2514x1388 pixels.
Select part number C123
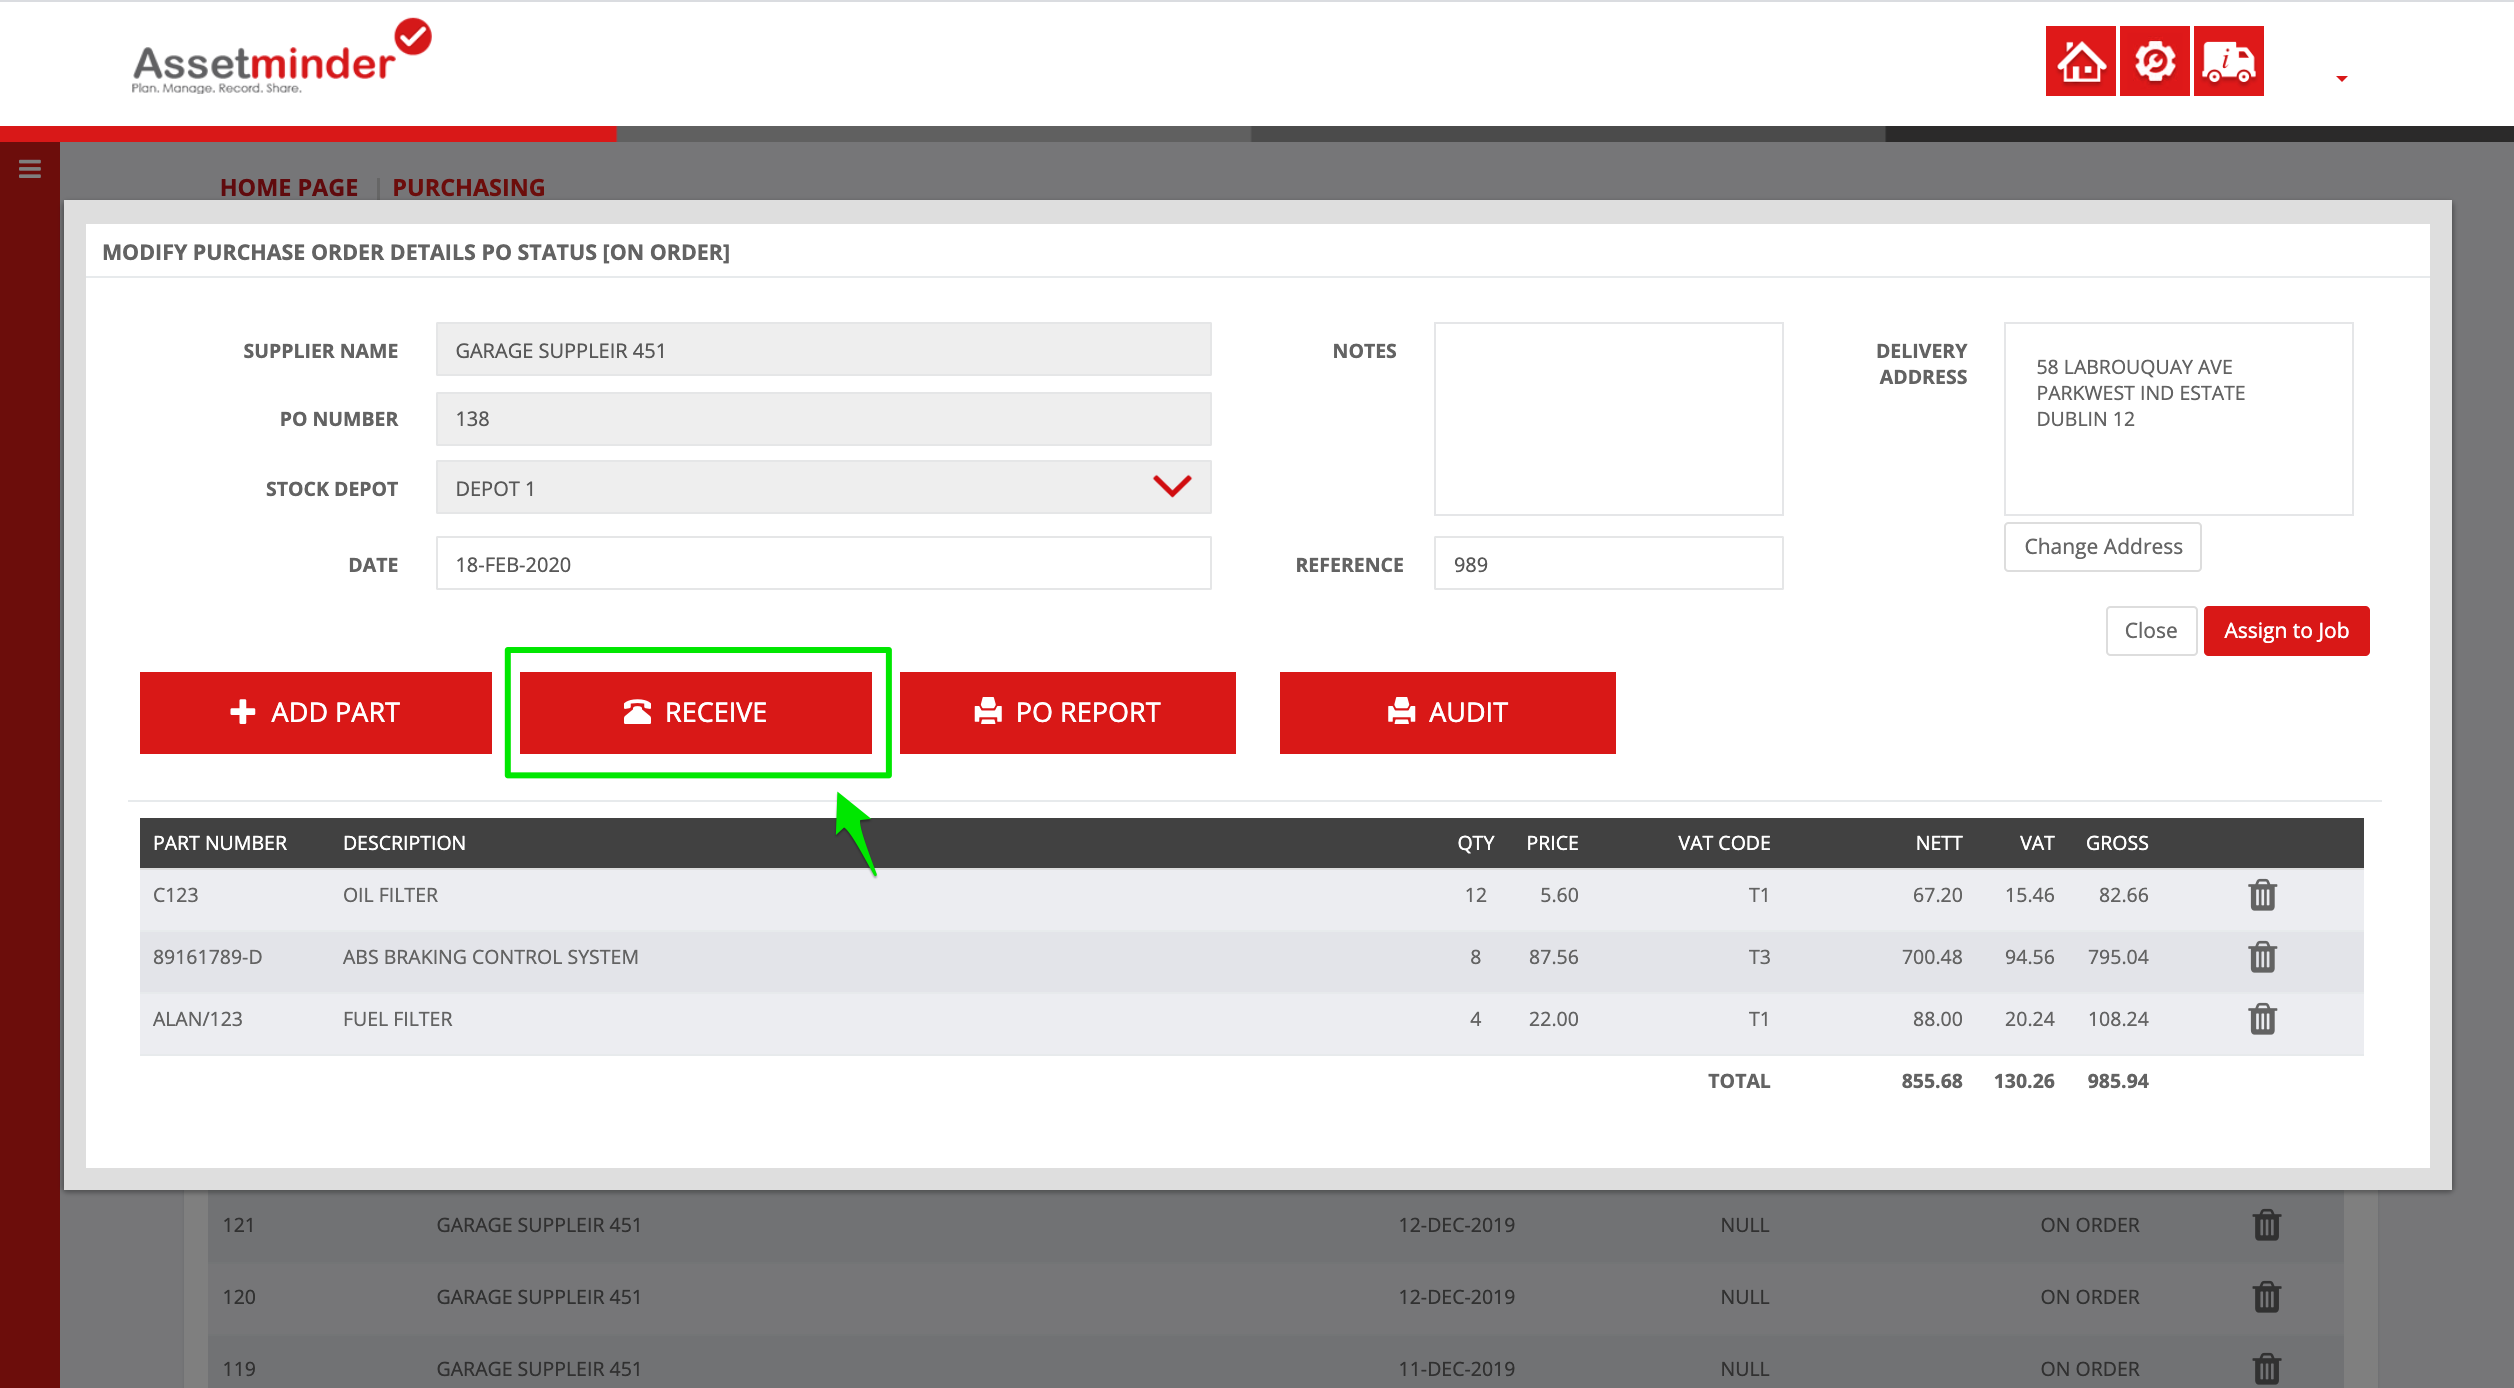tap(175, 895)
